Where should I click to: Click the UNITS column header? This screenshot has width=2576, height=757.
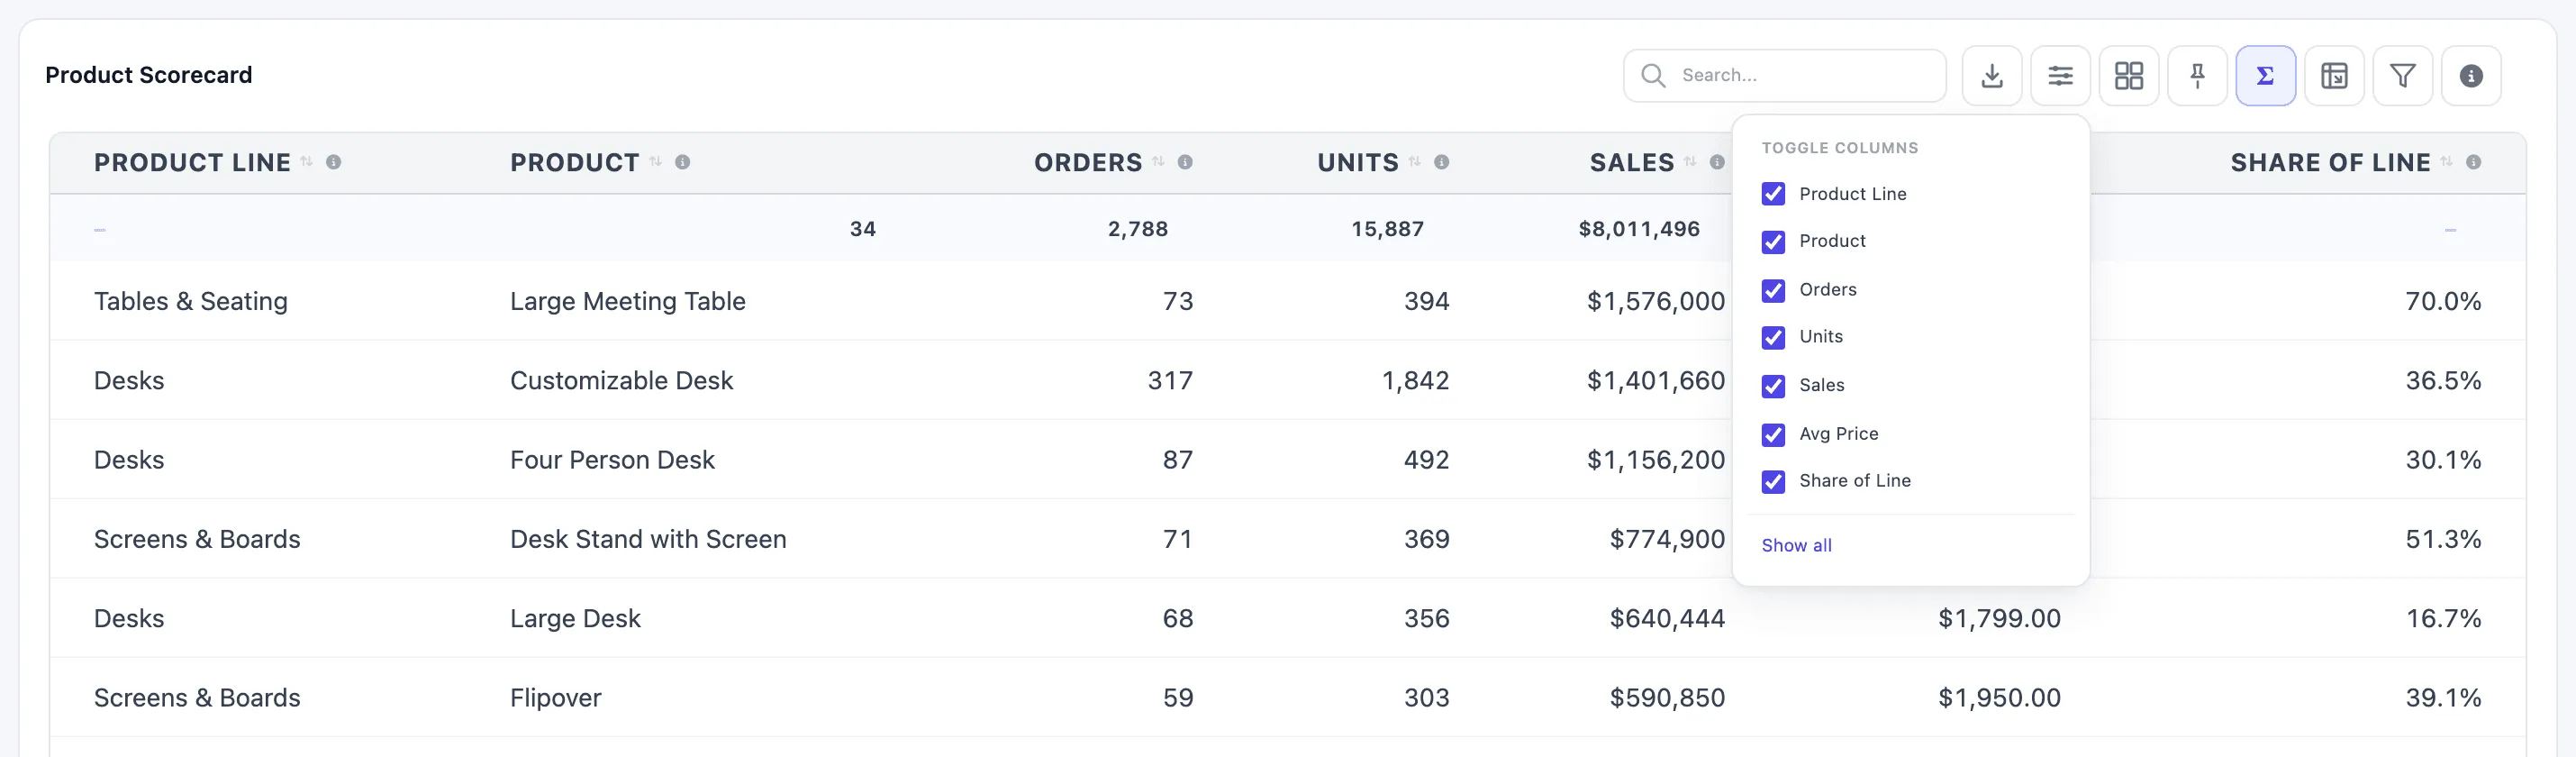[1357, 162]
